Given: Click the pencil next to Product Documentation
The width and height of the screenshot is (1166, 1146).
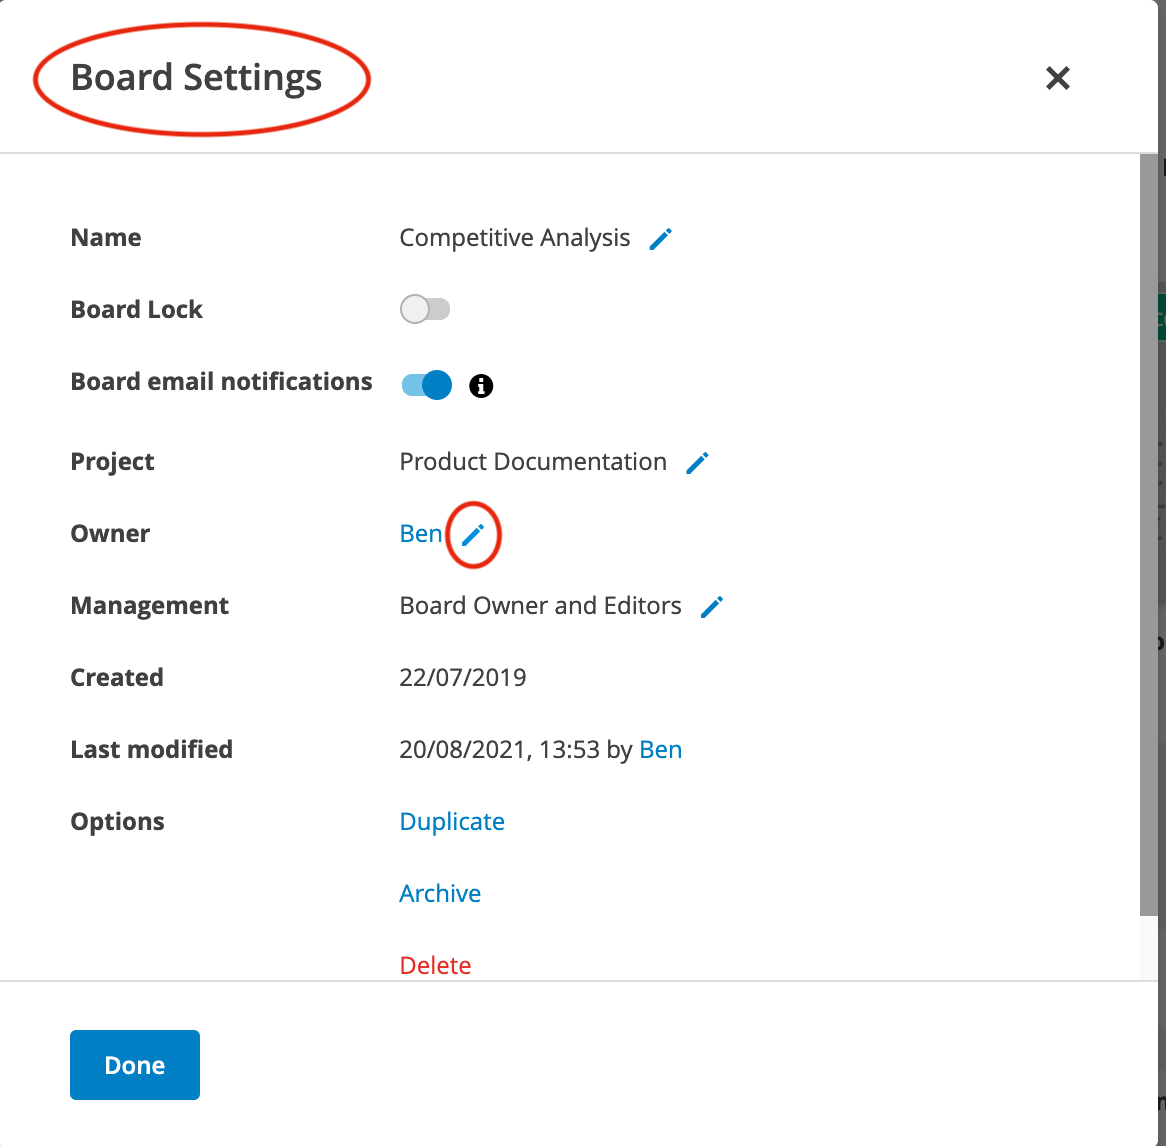Looking at the screenshot, I should click(697, 463).
